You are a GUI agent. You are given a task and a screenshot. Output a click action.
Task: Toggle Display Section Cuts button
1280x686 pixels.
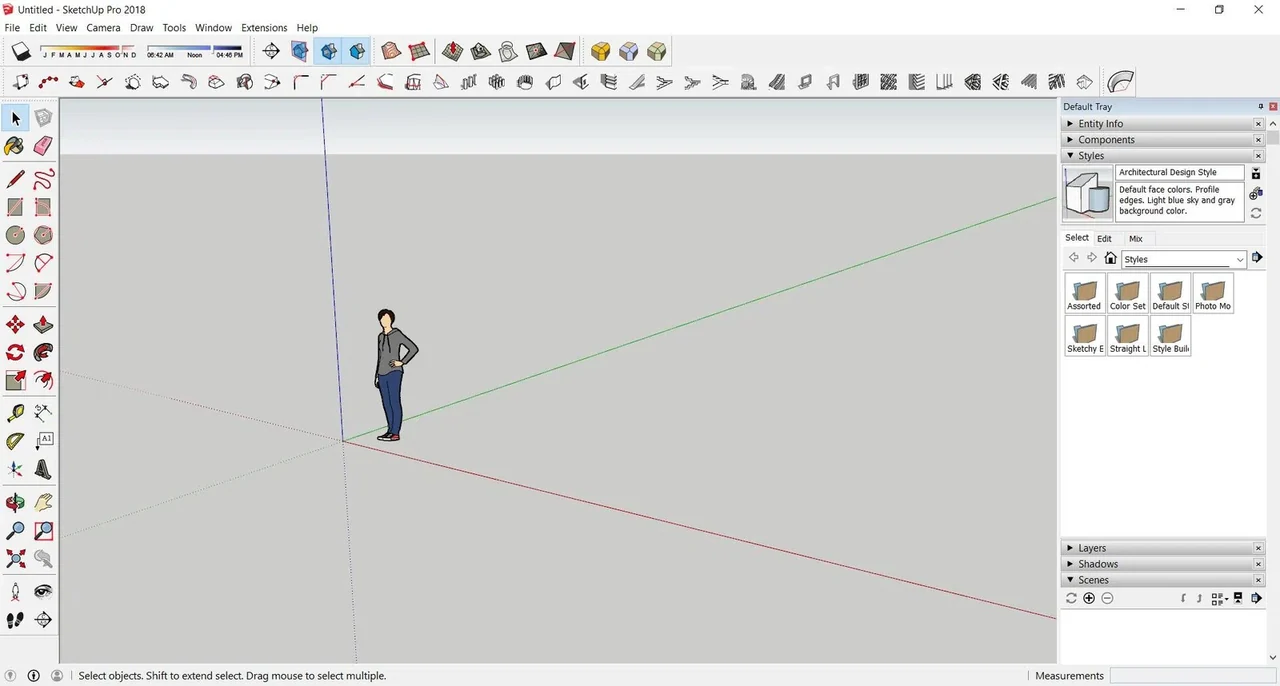[x=328, y=51]
